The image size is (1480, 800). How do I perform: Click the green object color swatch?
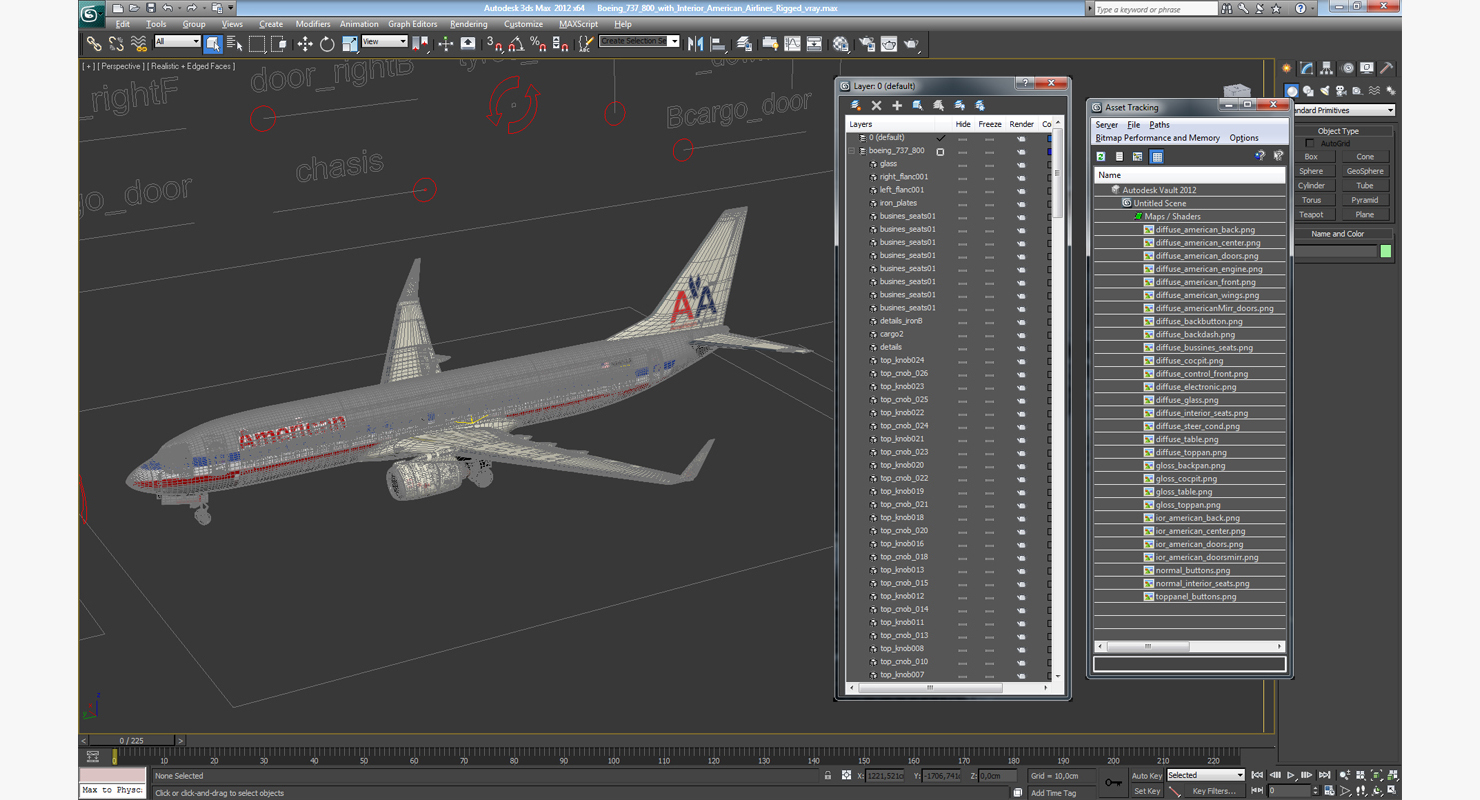click(1385, 252)
